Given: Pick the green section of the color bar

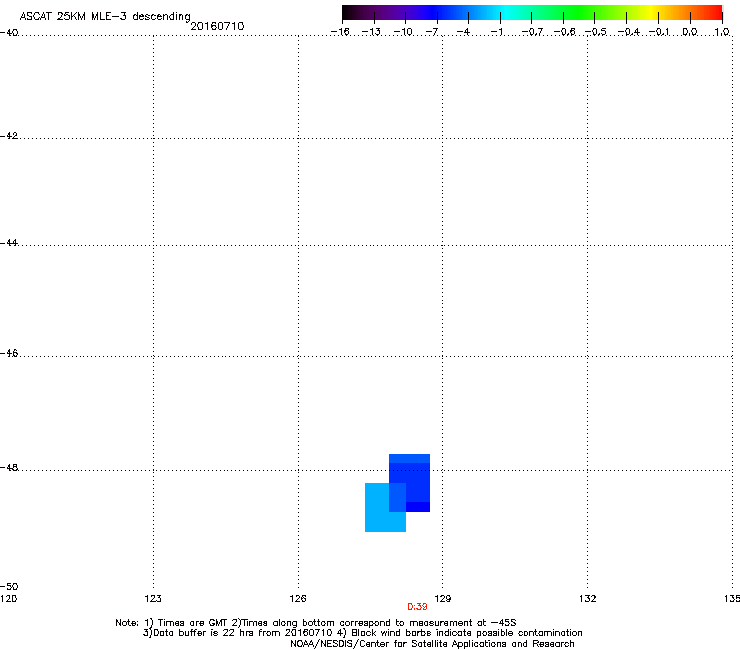Looking at the screenshot, I should pyautogui.click(x=580, y=12).
